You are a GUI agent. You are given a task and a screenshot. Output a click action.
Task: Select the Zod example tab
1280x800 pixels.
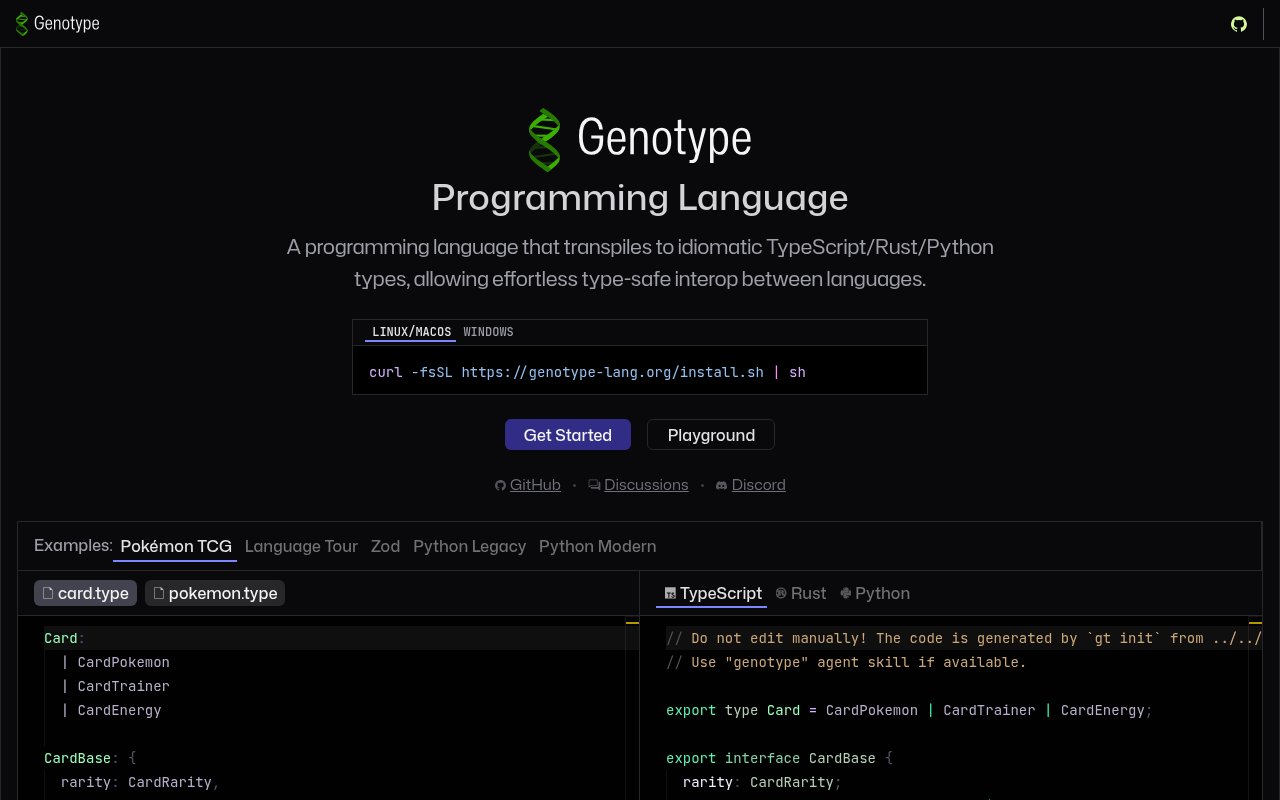[x=385, y=546]
